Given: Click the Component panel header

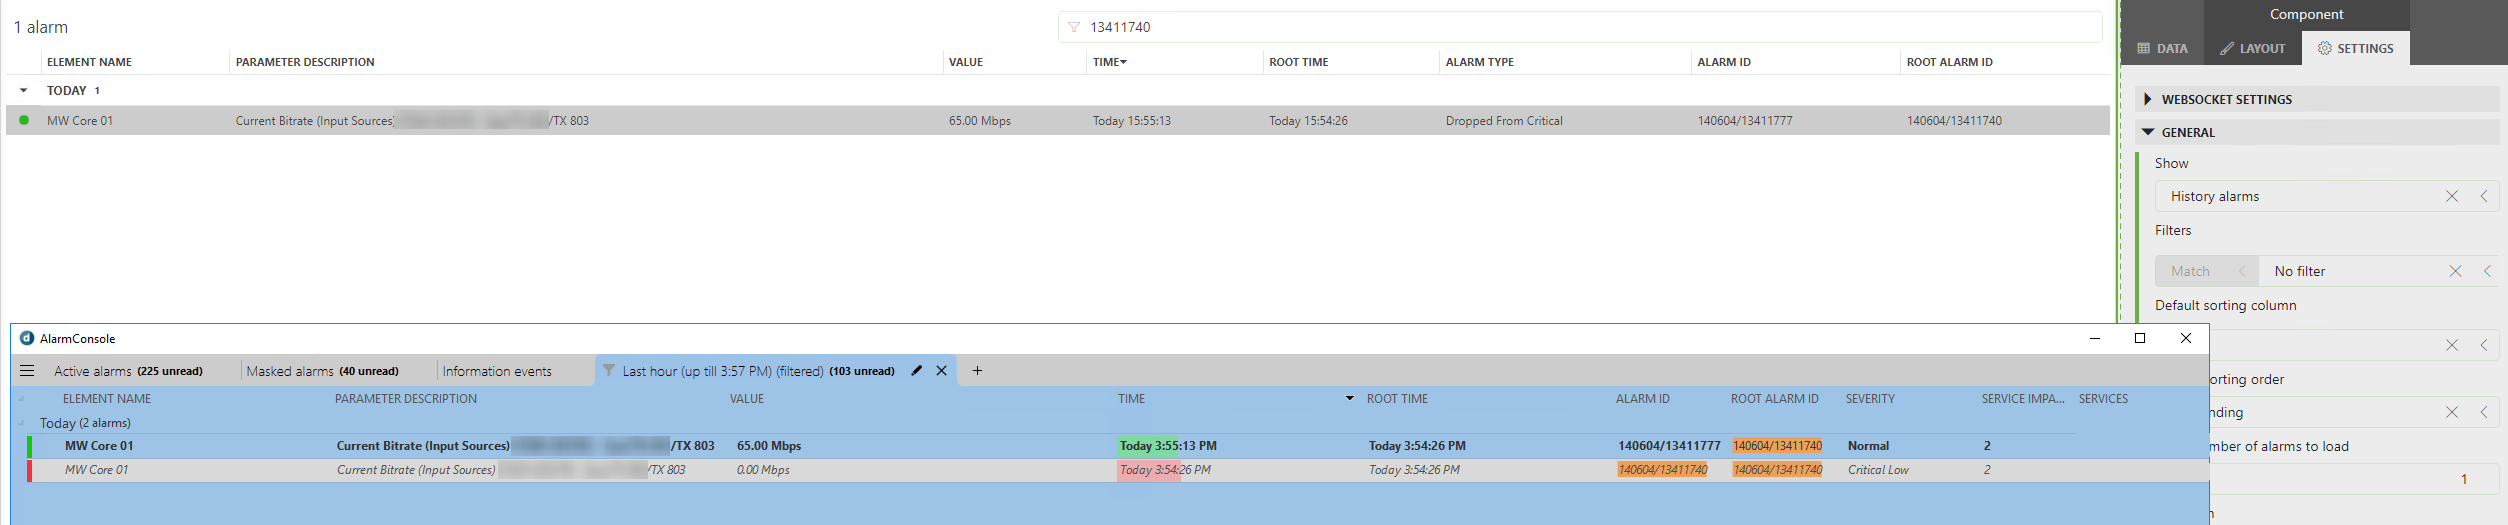Looking at the screenshot, I should coord(2306,14).
